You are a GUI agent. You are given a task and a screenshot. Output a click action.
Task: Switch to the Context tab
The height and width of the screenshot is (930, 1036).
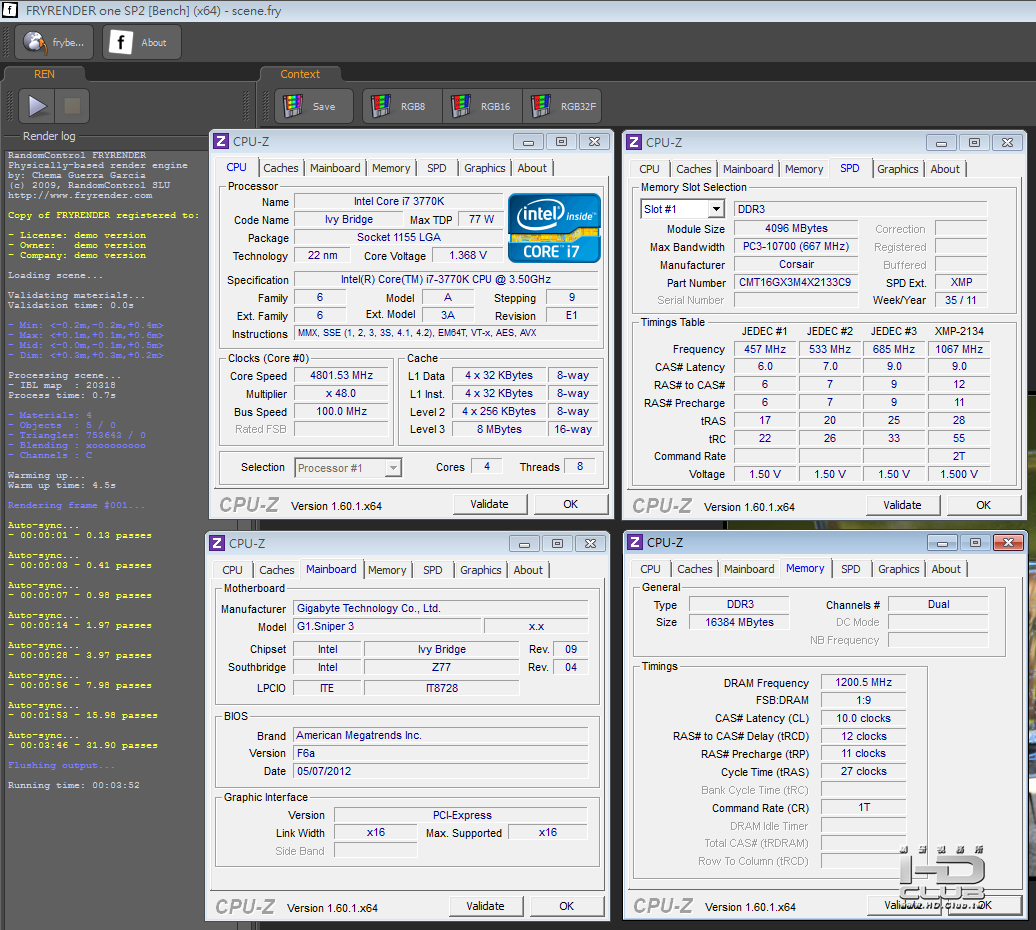click(x=300, y=74)
